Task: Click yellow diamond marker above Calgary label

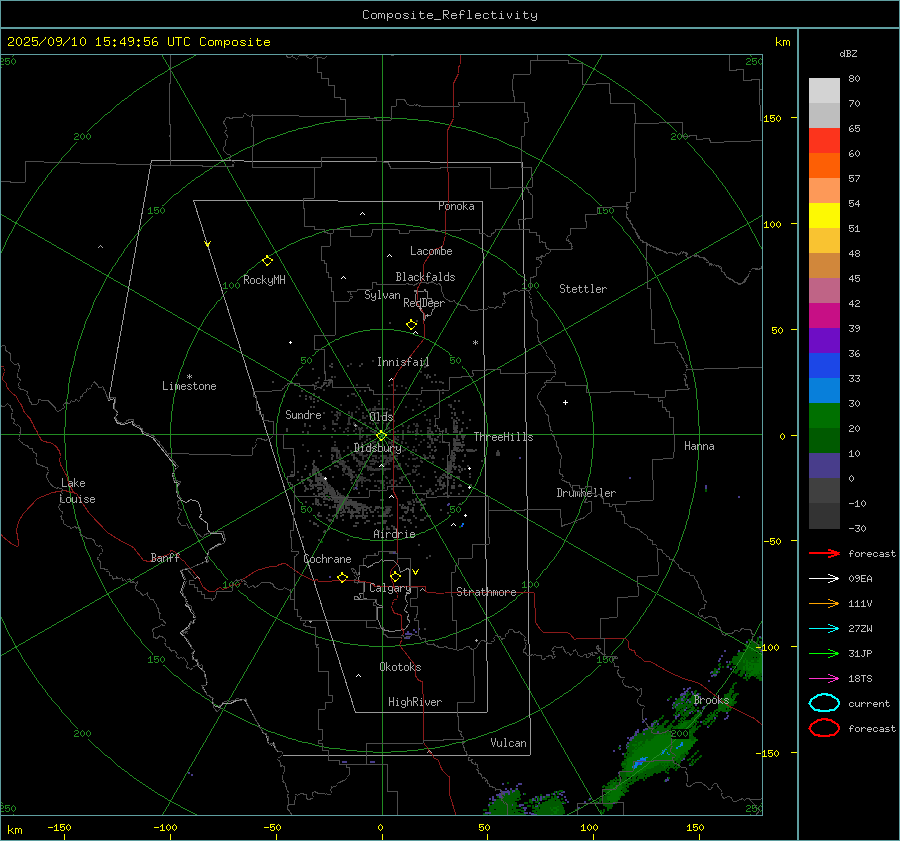Action: tap(395, 576)
